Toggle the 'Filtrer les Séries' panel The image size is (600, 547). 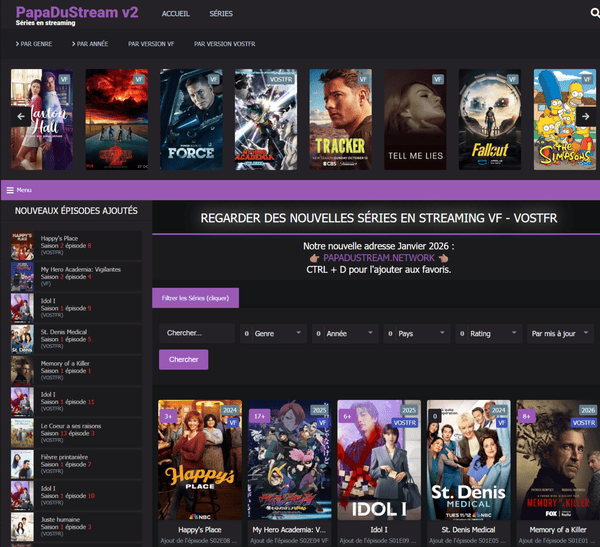click(196, 298)
